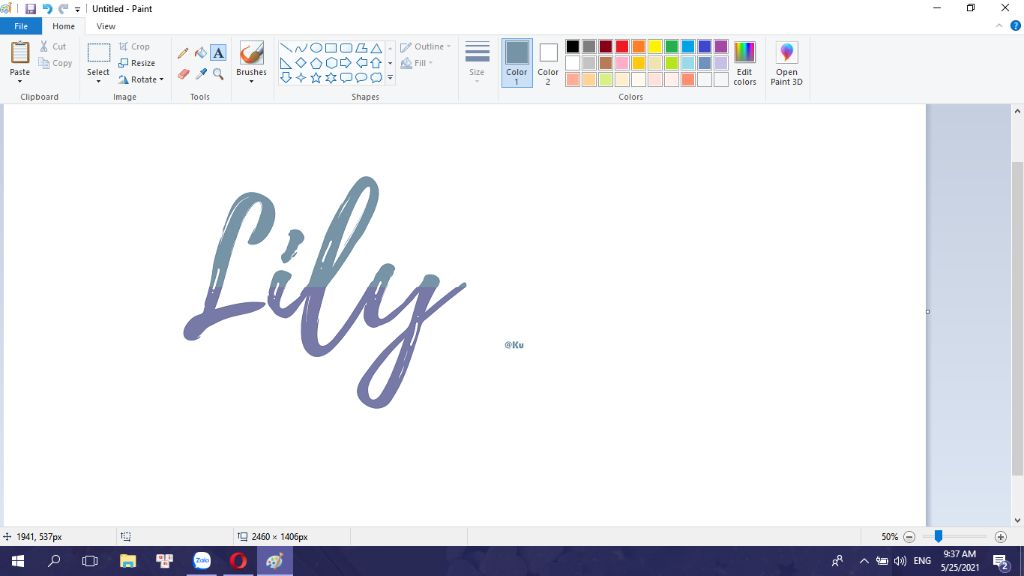Choose the Color picker eyedropper tool
This screenshot has height=576, width=1024.
coord(200,74)
